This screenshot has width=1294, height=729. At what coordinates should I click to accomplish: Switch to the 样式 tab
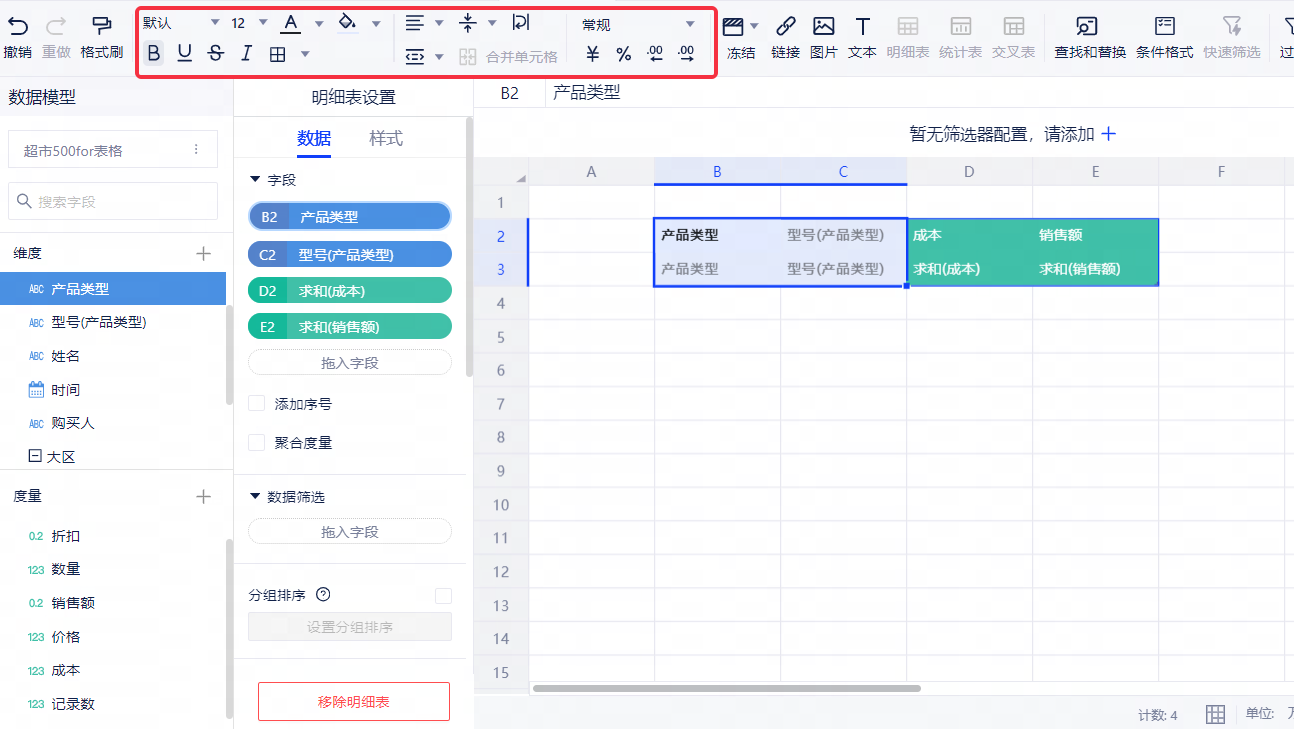click(x=386, y=139)
